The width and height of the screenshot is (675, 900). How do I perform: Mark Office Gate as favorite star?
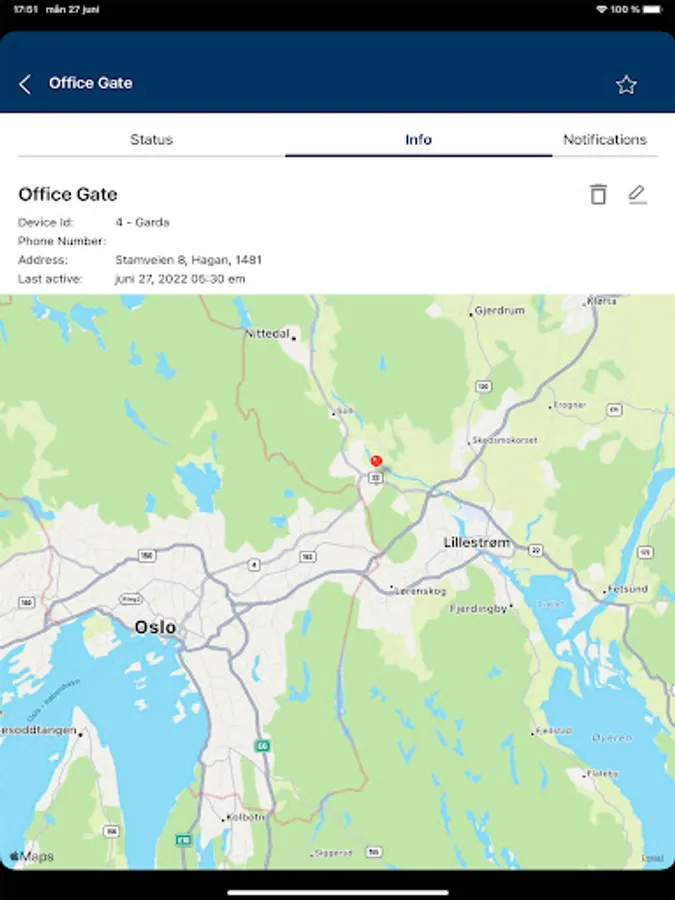click(x=626, y=84)
